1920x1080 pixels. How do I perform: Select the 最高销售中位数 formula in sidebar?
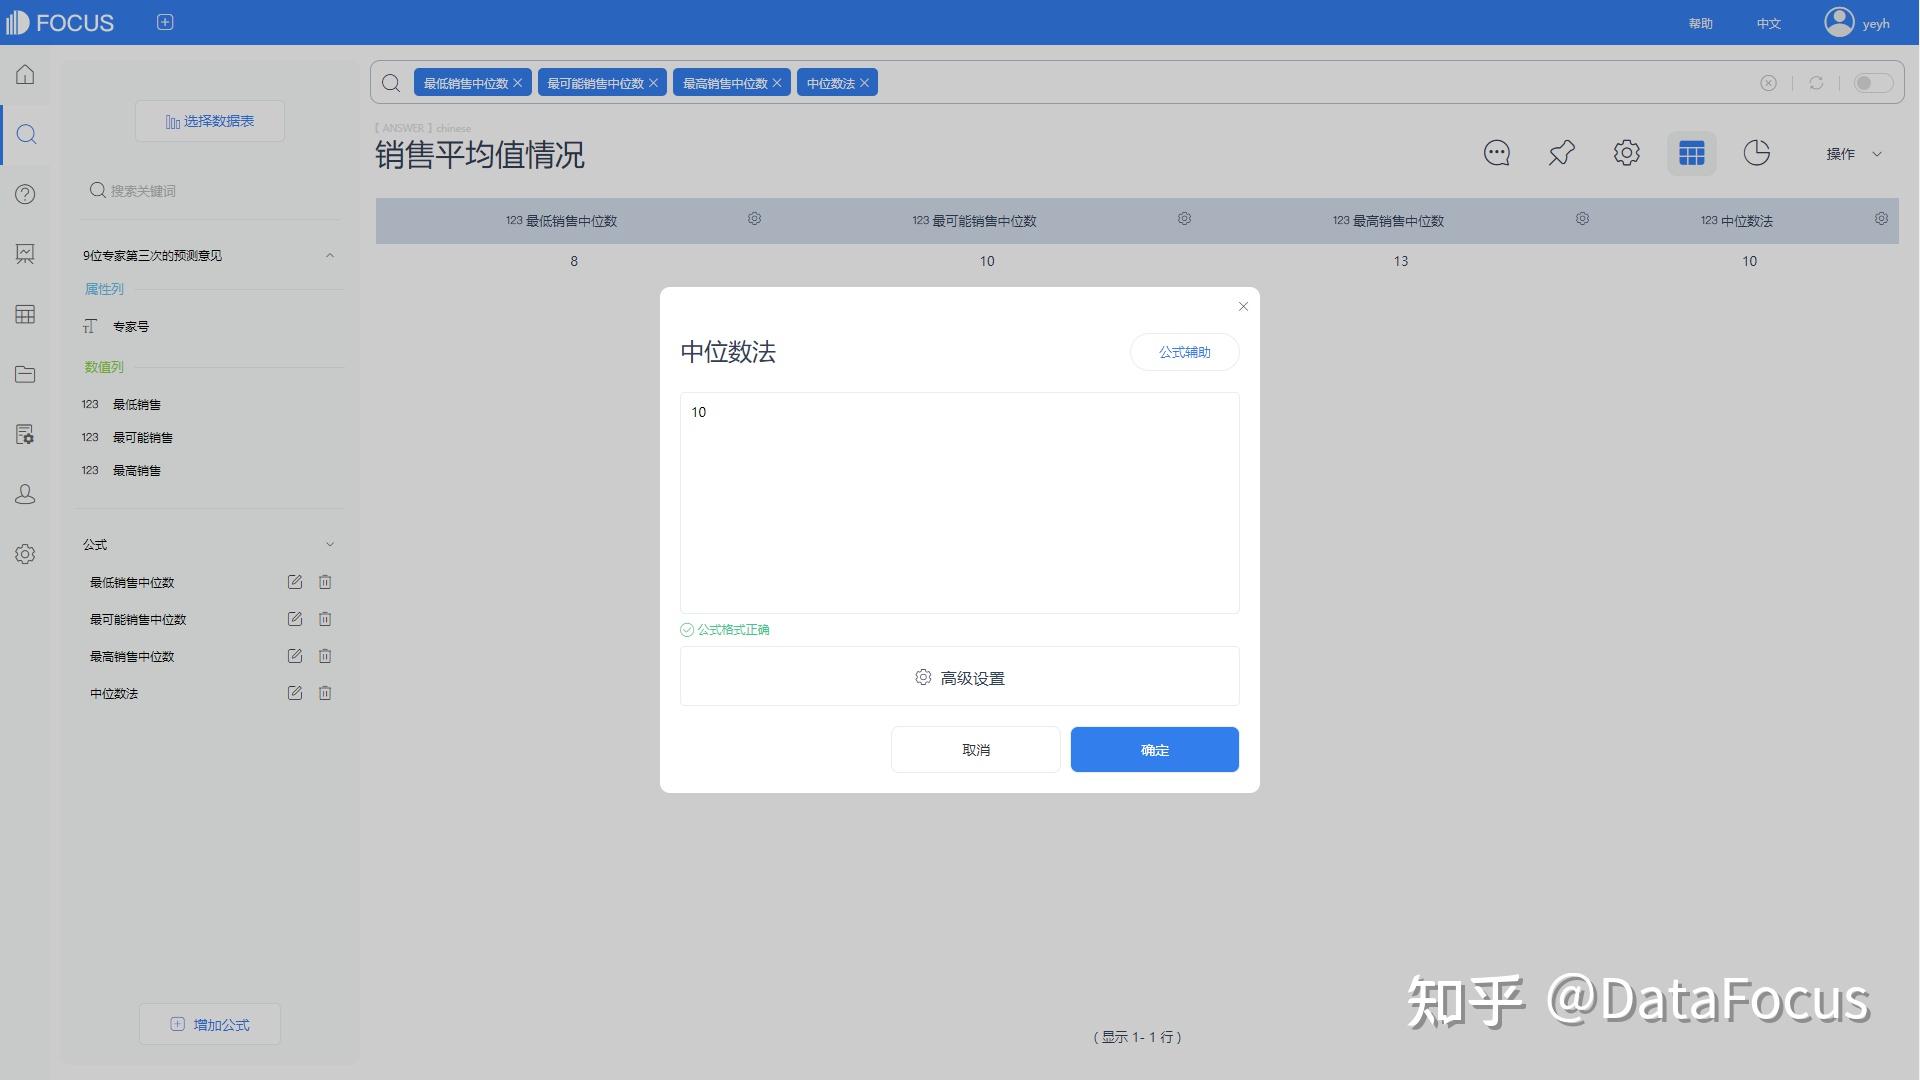pos(132,657)
